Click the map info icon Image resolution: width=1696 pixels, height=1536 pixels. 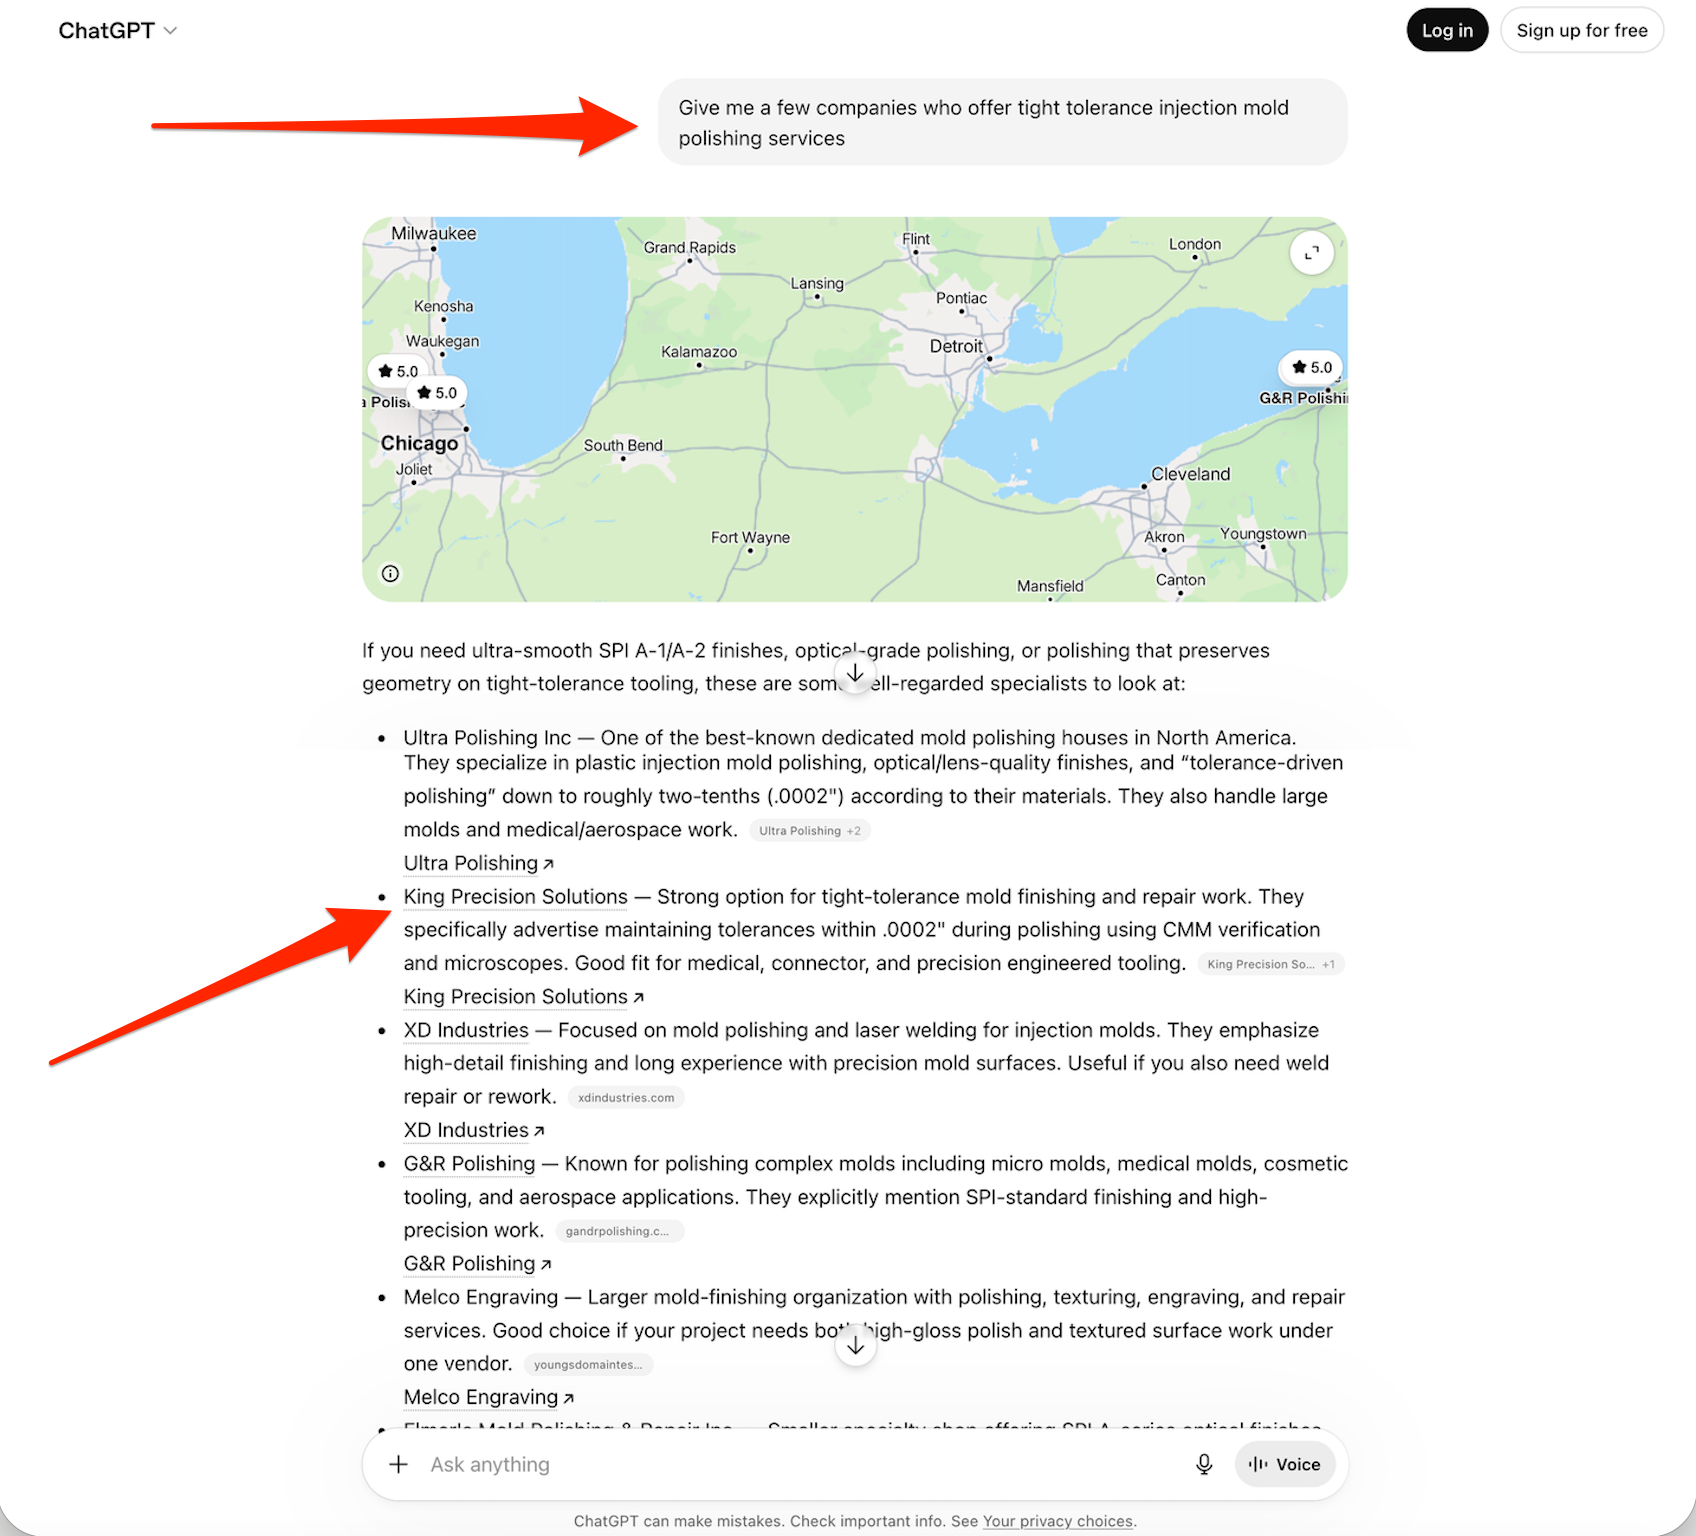390,573
